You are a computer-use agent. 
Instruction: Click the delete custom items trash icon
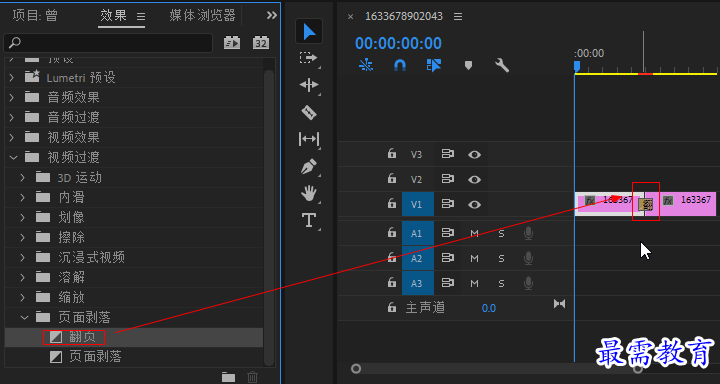pyautogui.click(x=252, y=377)
